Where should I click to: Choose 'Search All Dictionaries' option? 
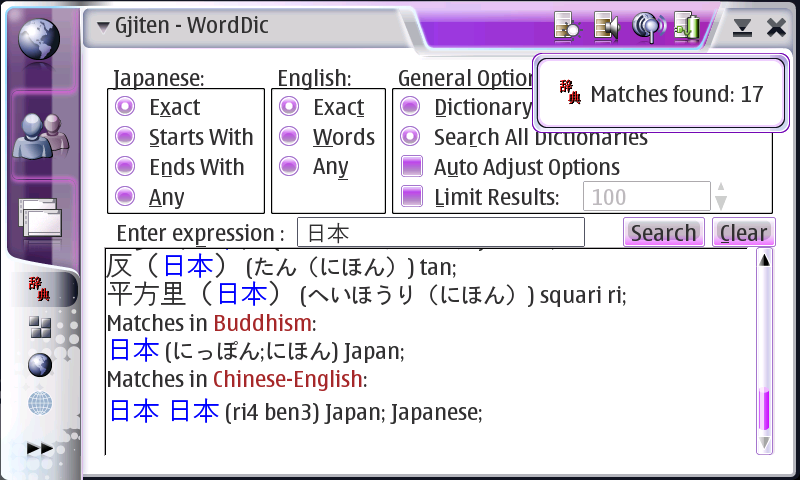tap(411, 137)
